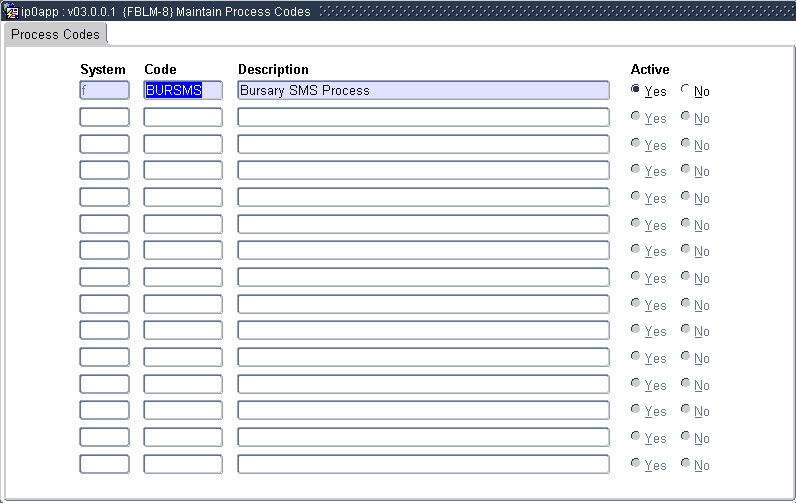
Task: Click the Code field containing BURSMS
Action: pos(182,90)
